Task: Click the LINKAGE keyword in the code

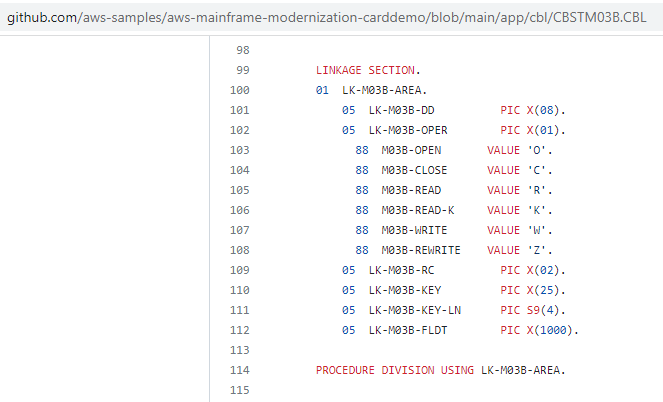Action: click(339, 70)
